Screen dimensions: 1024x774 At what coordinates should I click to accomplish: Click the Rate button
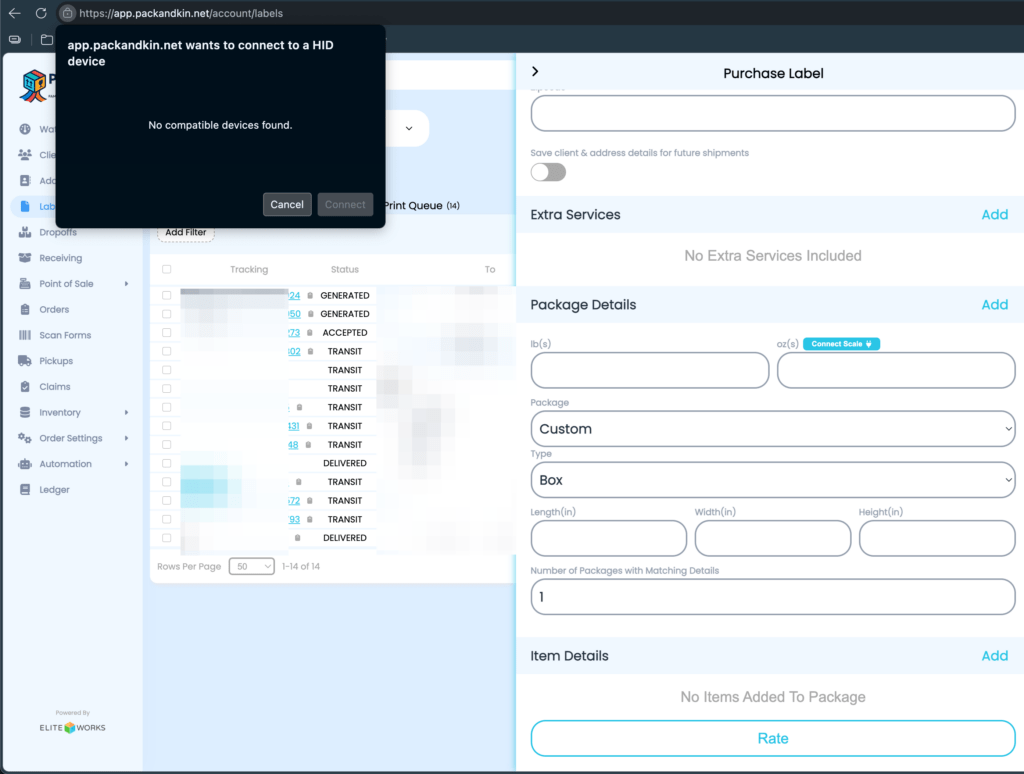click(x=772, y=738)
